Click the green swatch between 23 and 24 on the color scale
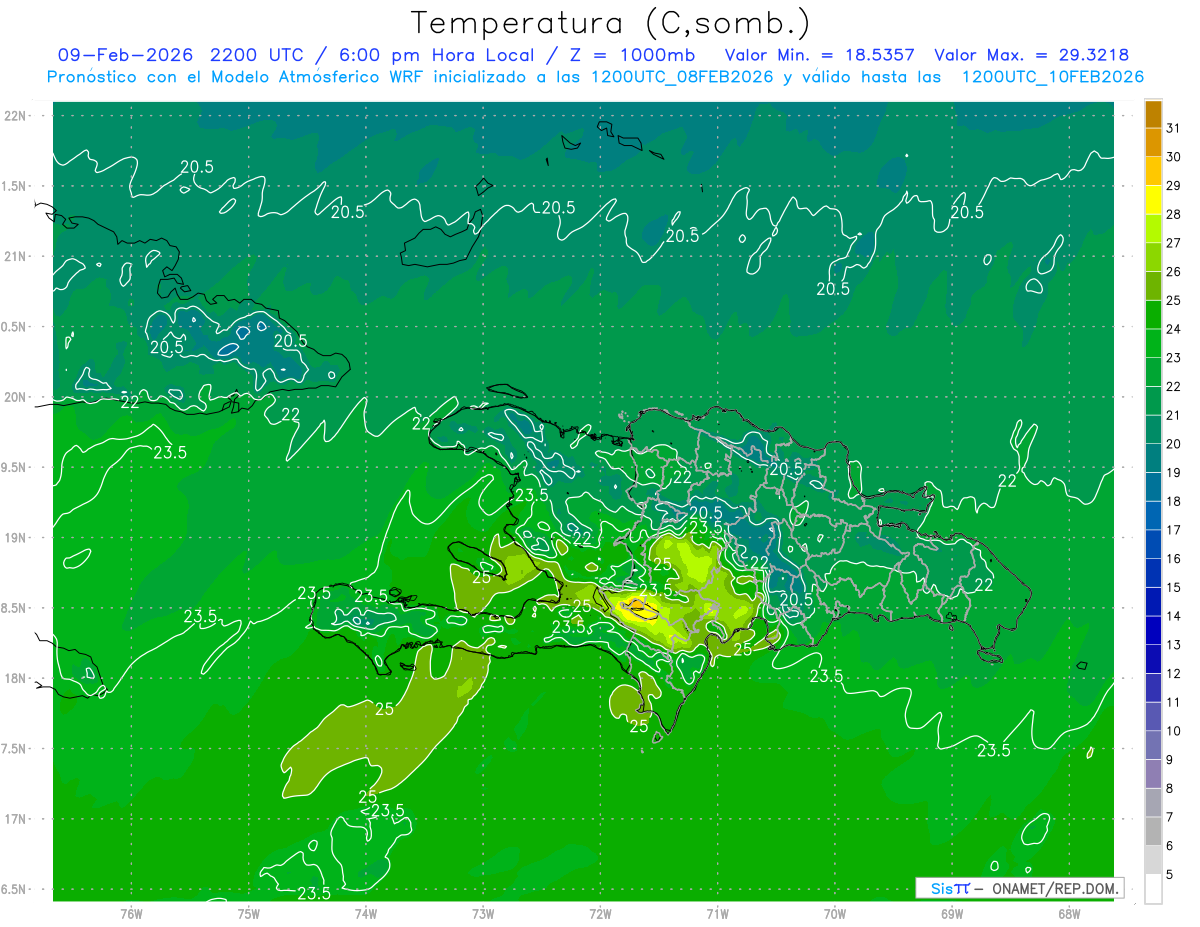 tap(1153, 343)
